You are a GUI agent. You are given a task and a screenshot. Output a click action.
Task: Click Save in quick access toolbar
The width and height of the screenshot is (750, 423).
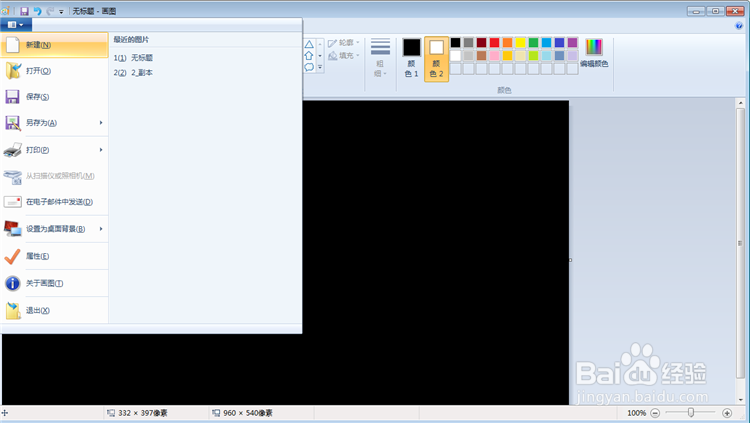(24, 11)
